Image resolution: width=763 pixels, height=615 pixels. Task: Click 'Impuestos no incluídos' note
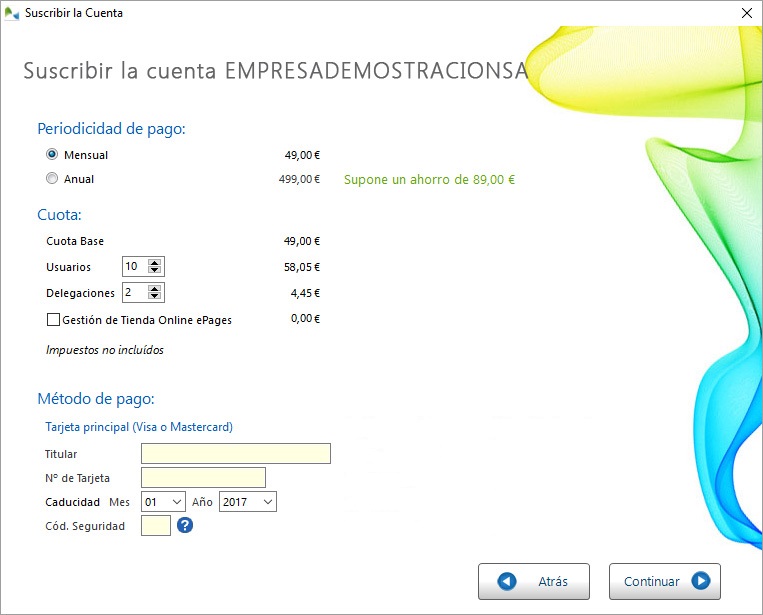(105, 350)
